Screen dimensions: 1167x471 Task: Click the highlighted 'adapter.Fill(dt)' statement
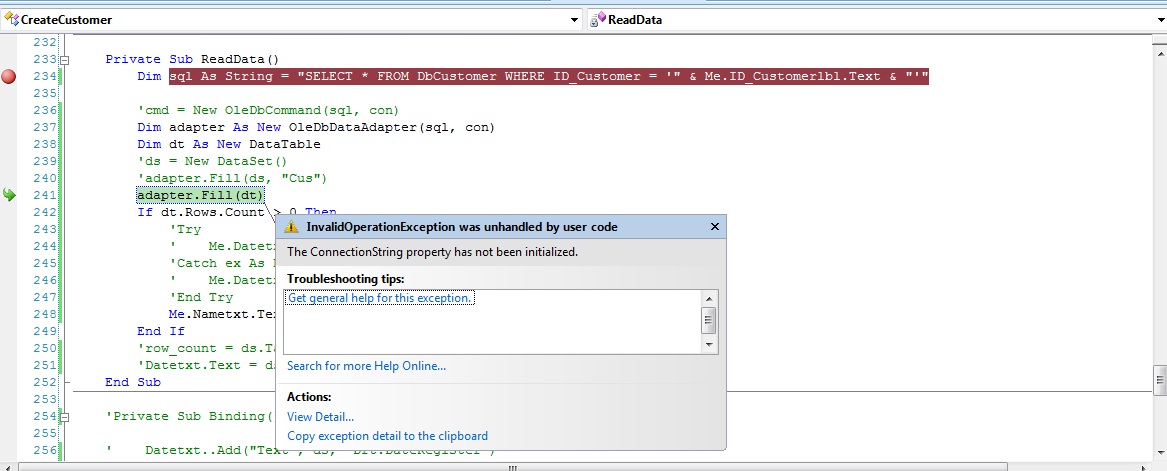(x=200, y=195)
